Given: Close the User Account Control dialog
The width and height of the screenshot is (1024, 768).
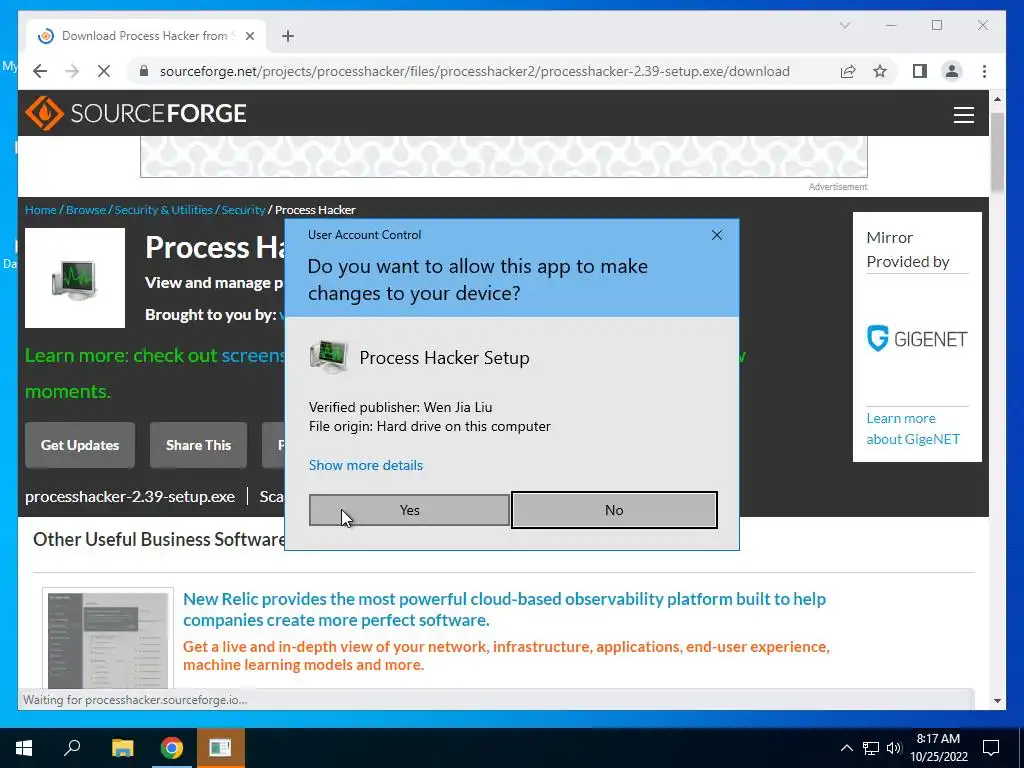Looking at the screenshot, I should [x=716, y=235].
